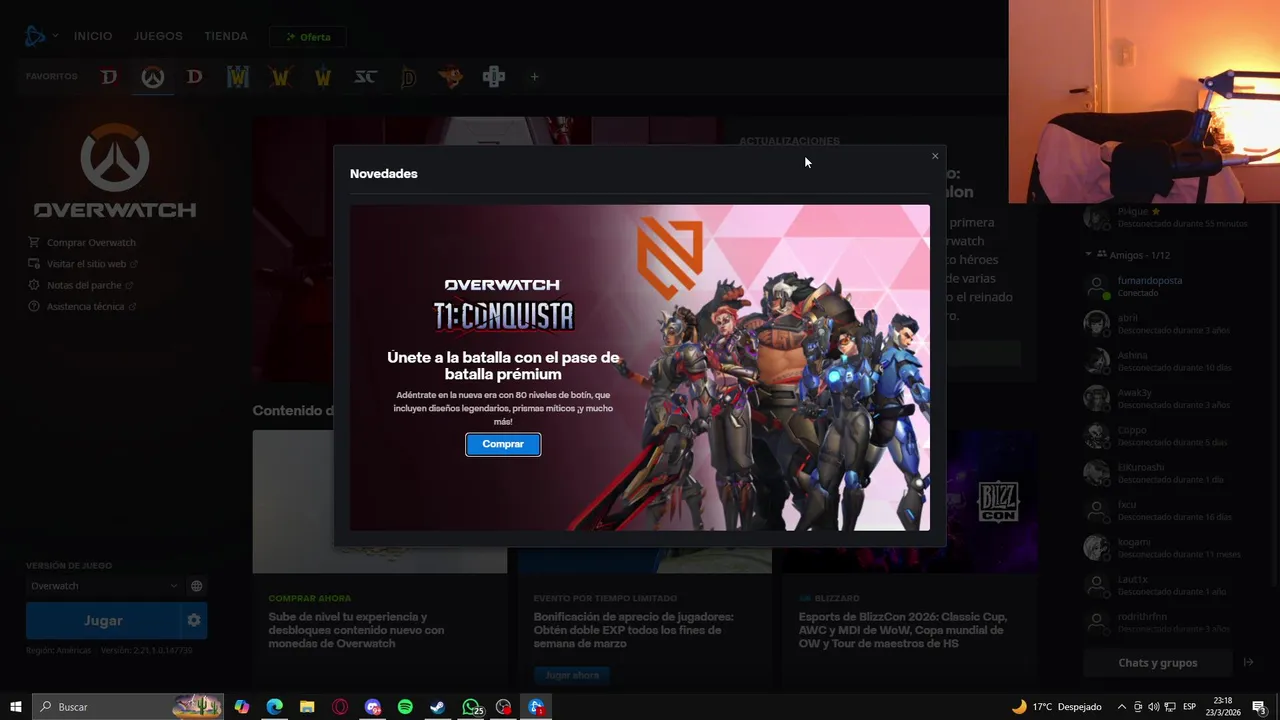
Task: Select friend Laut1x in friends list
Action: coord(1159,585)
